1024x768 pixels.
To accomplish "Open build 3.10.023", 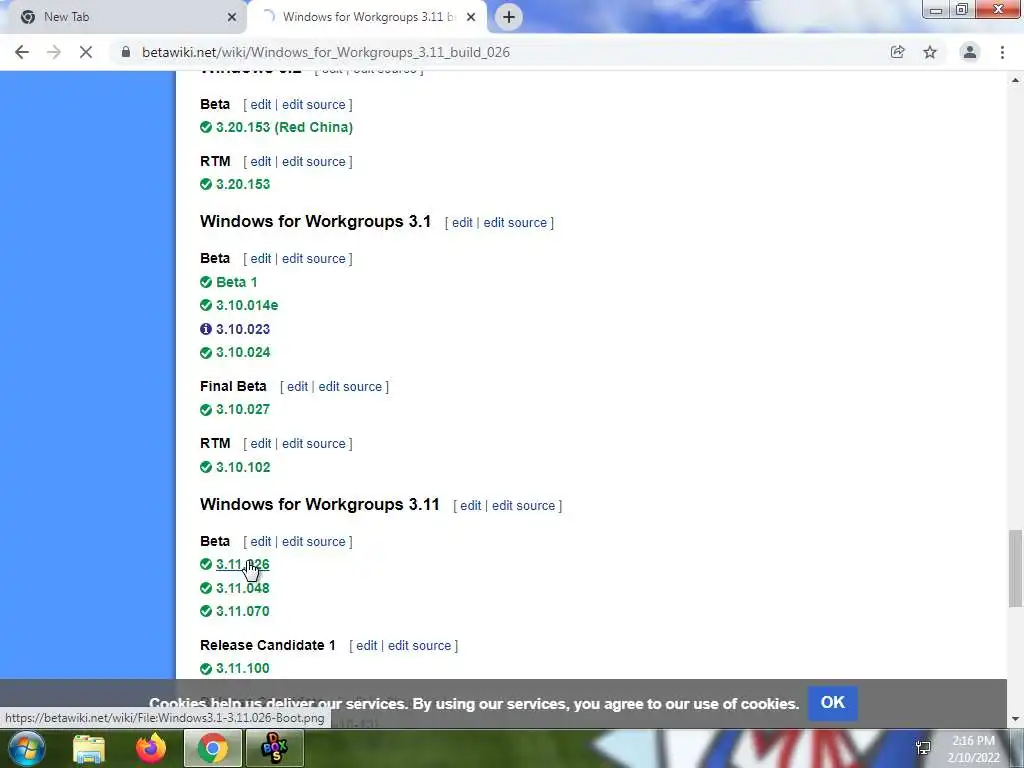I will coord(243,329).
